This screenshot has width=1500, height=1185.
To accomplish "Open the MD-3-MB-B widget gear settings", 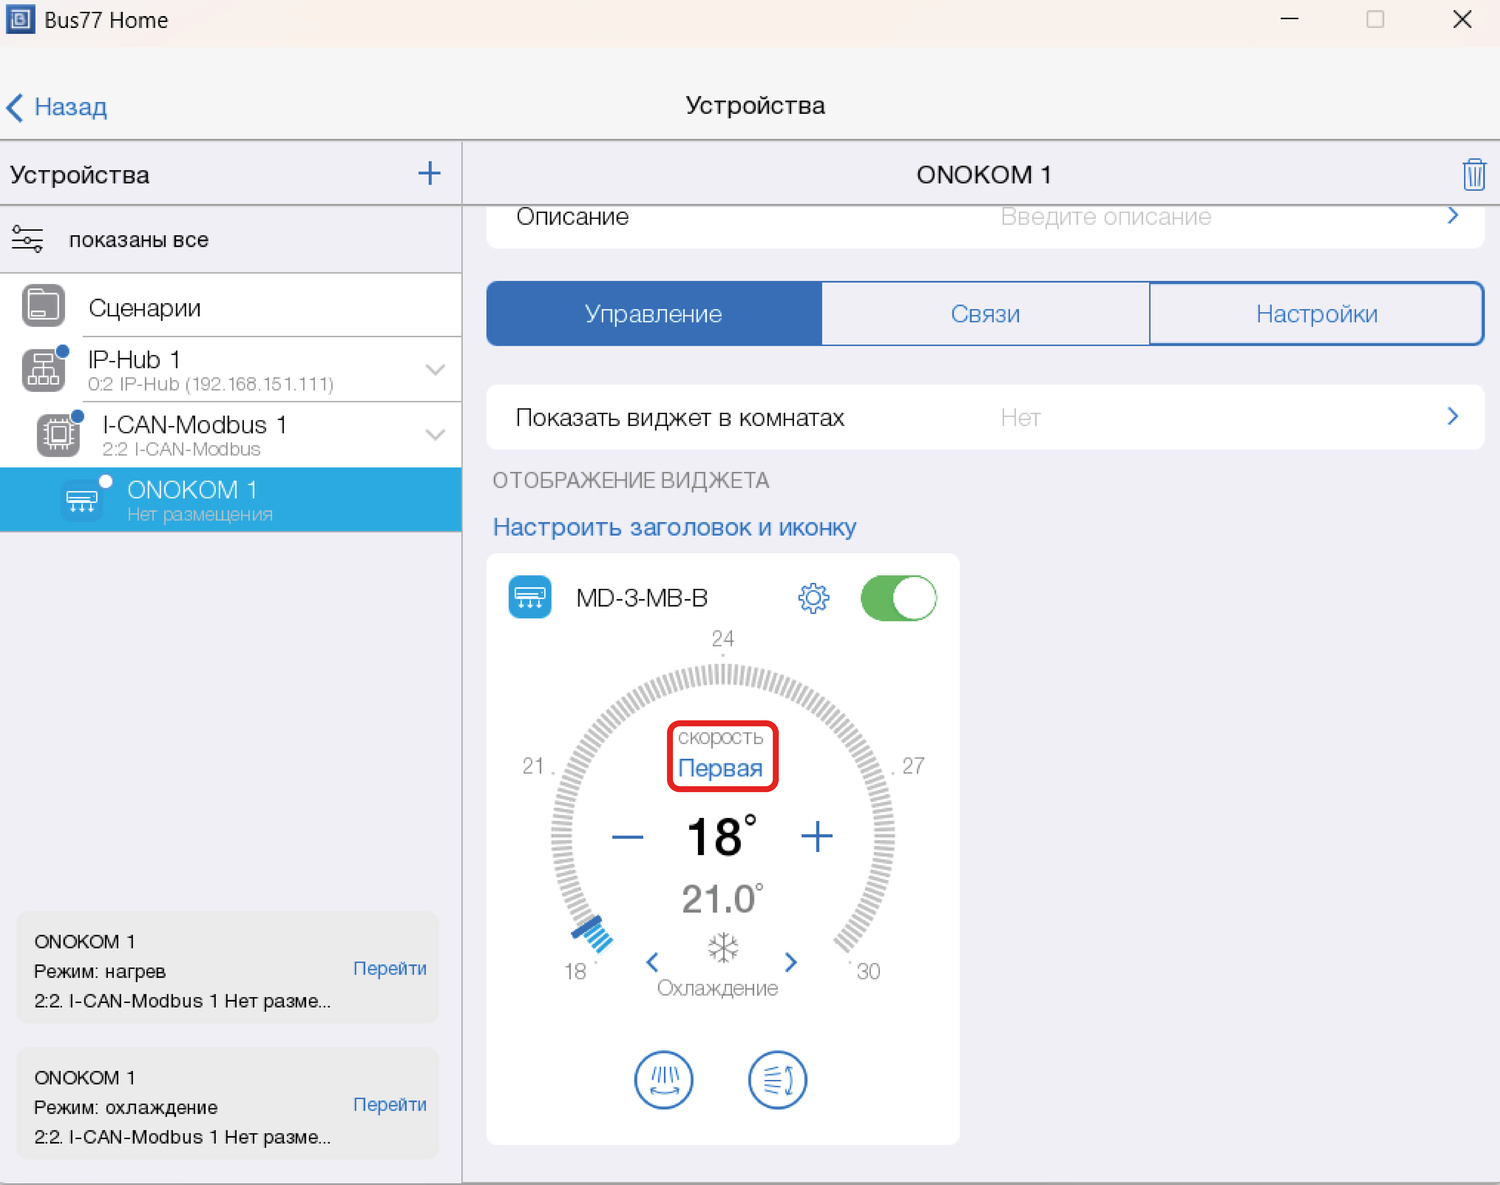I will 813,598.
